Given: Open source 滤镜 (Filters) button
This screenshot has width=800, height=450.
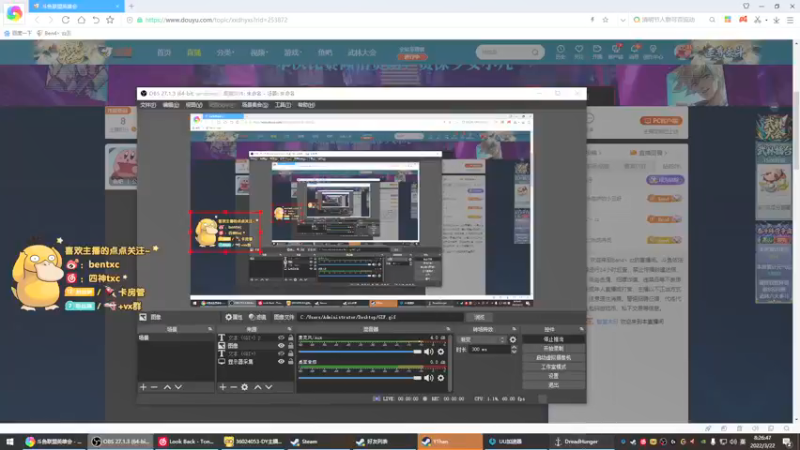Looking at the screenshot, I should pyautogui.click(x=258, y=317).
